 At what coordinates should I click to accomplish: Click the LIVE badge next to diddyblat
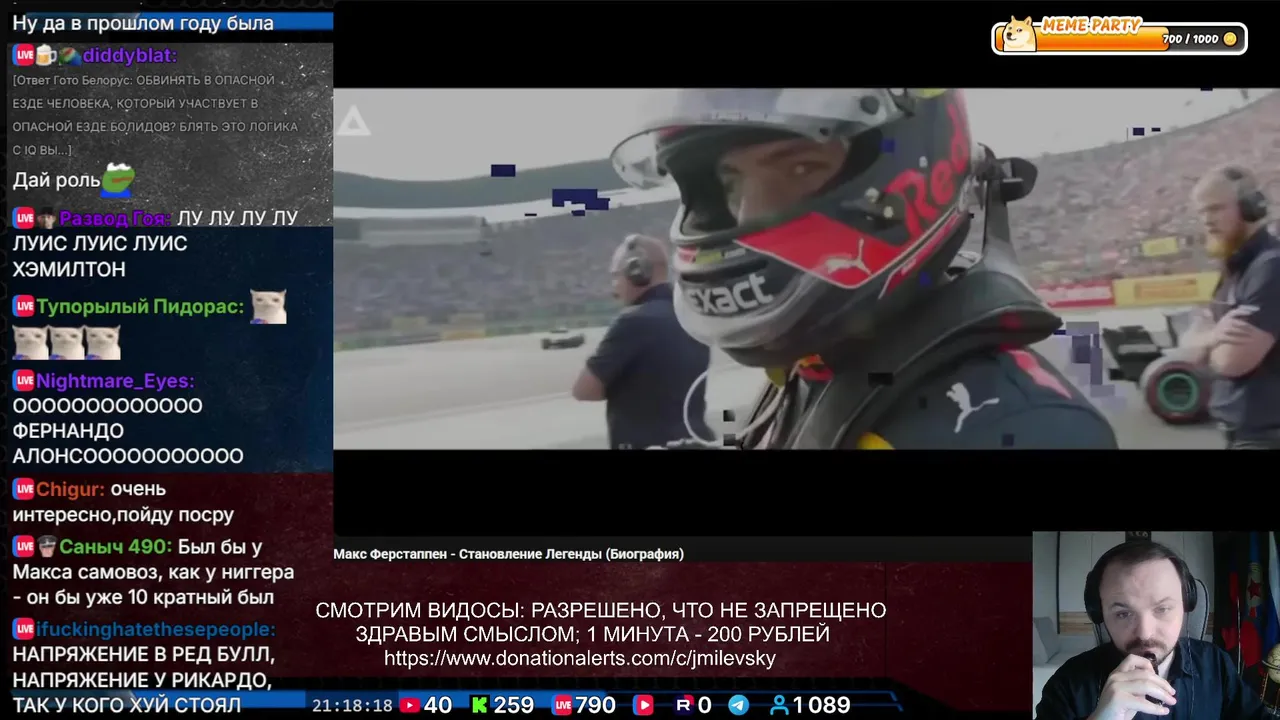[x=23, y=55]
